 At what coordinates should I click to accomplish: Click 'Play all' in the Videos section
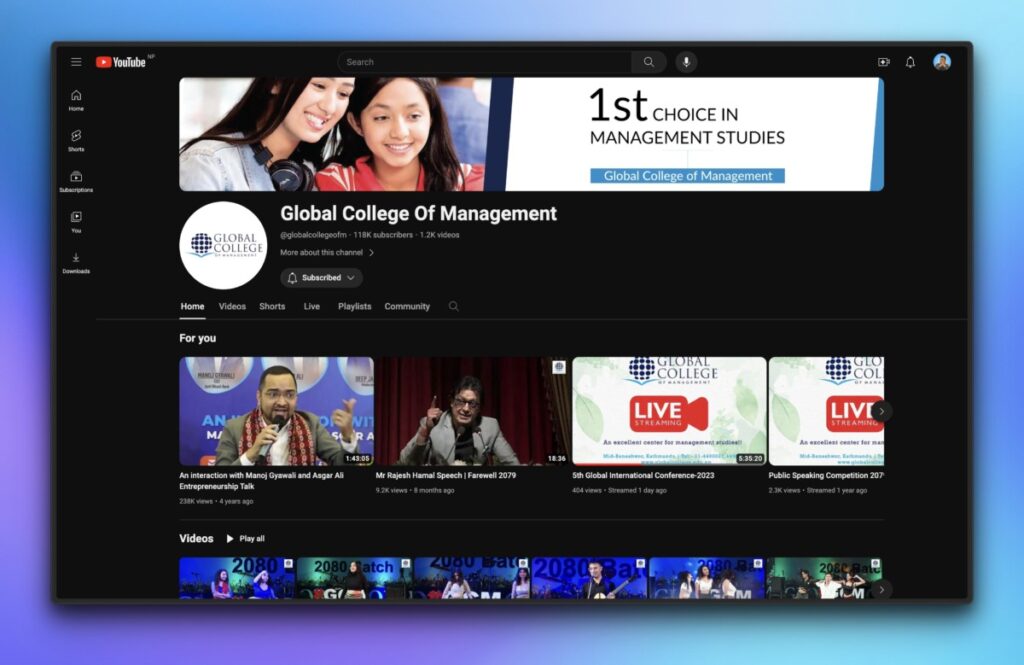[x=244, y=538]
